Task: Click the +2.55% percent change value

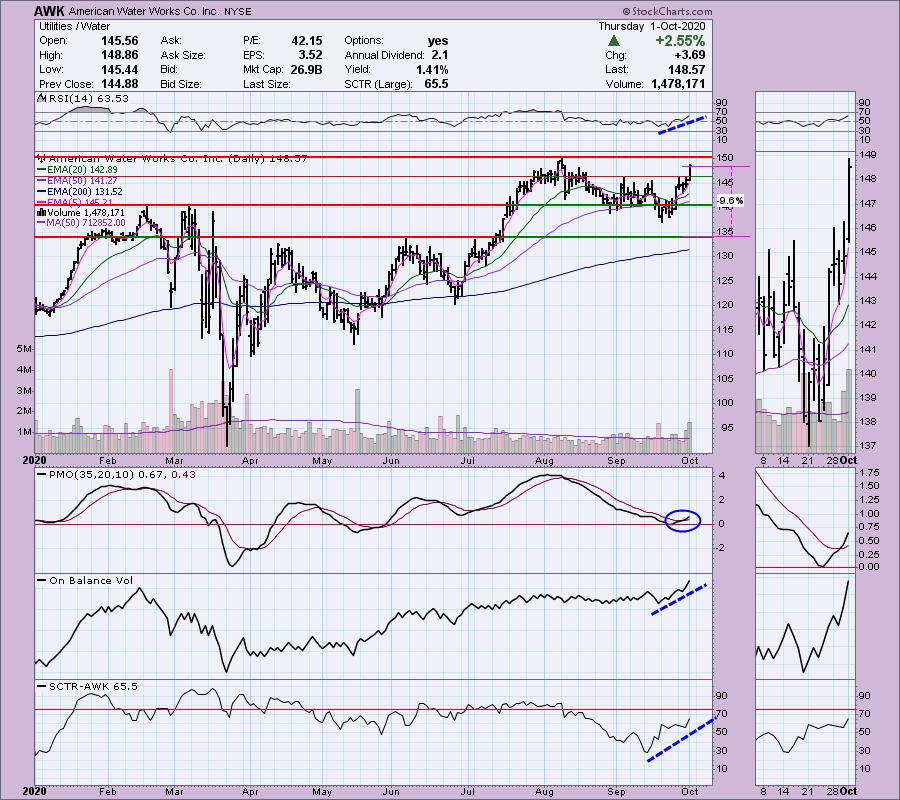Action: click(x=680, y=41)
